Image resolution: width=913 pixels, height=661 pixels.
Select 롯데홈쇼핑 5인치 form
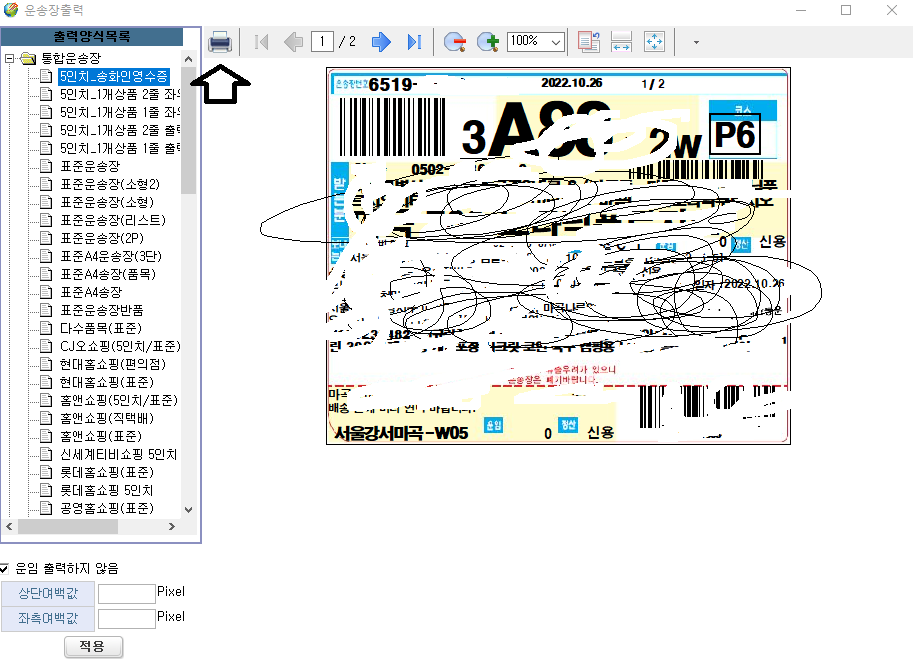pos(107,490)
